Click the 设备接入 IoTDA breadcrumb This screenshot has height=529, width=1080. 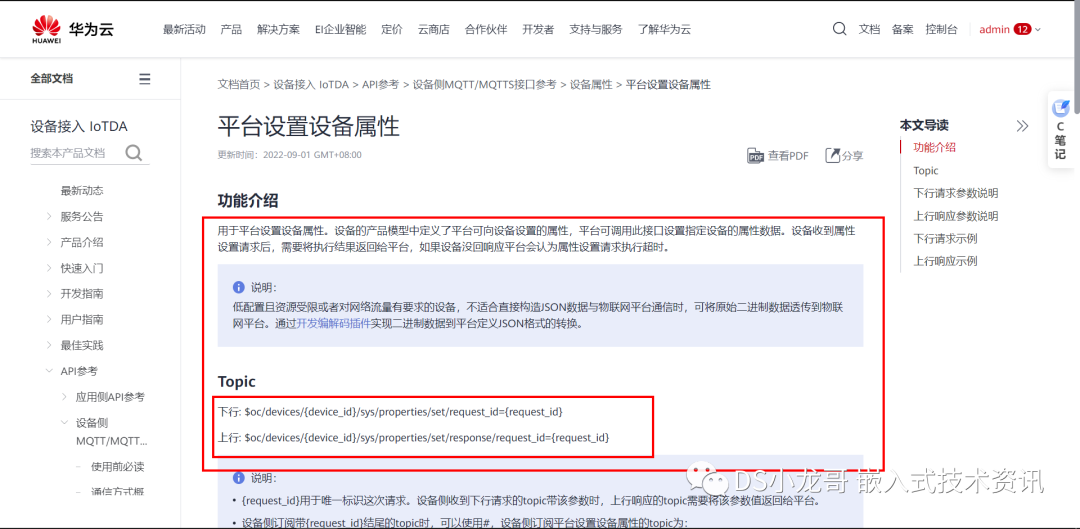tap(311, 85)
